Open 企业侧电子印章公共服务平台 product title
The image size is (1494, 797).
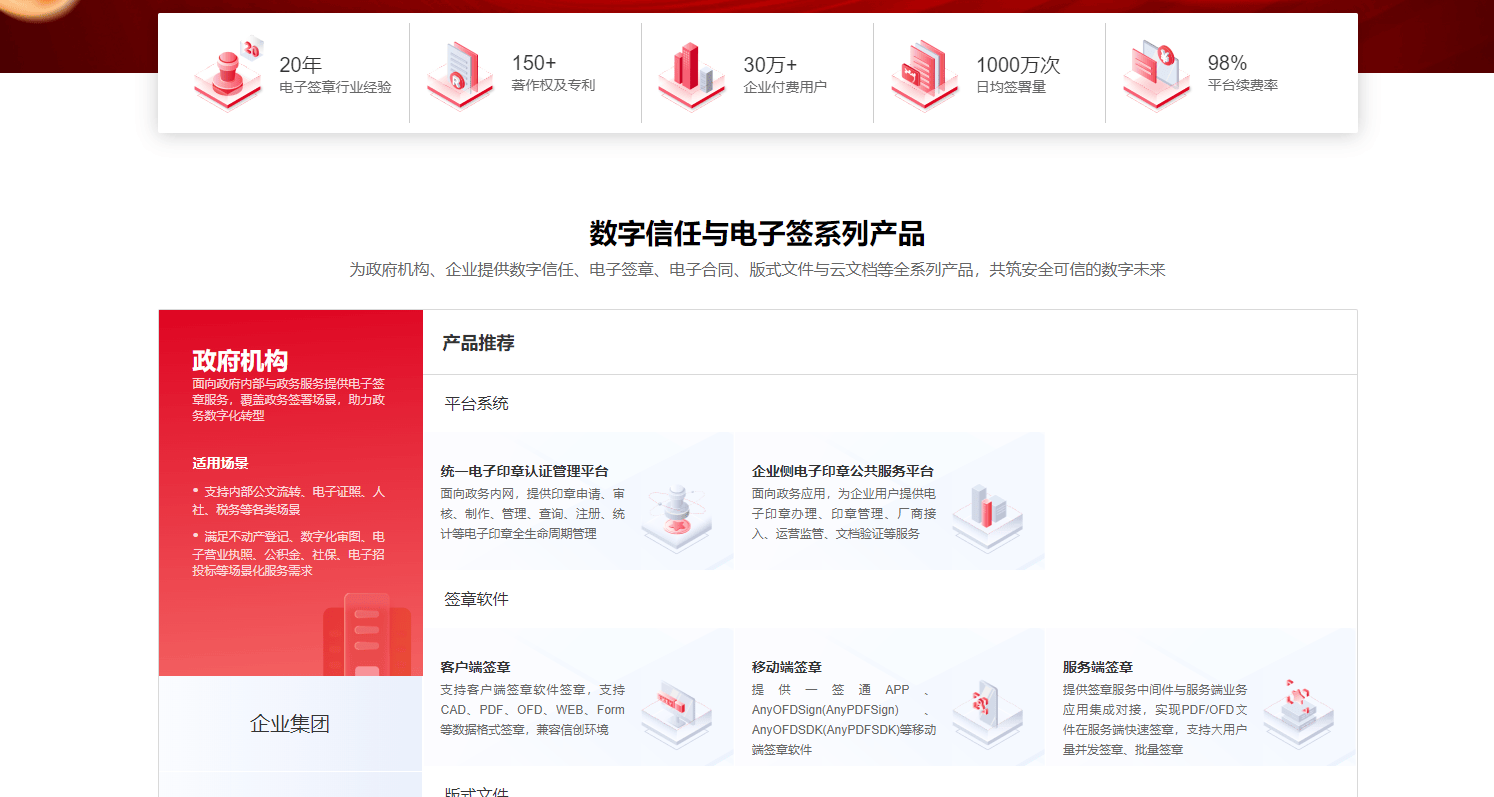[842, 471]
